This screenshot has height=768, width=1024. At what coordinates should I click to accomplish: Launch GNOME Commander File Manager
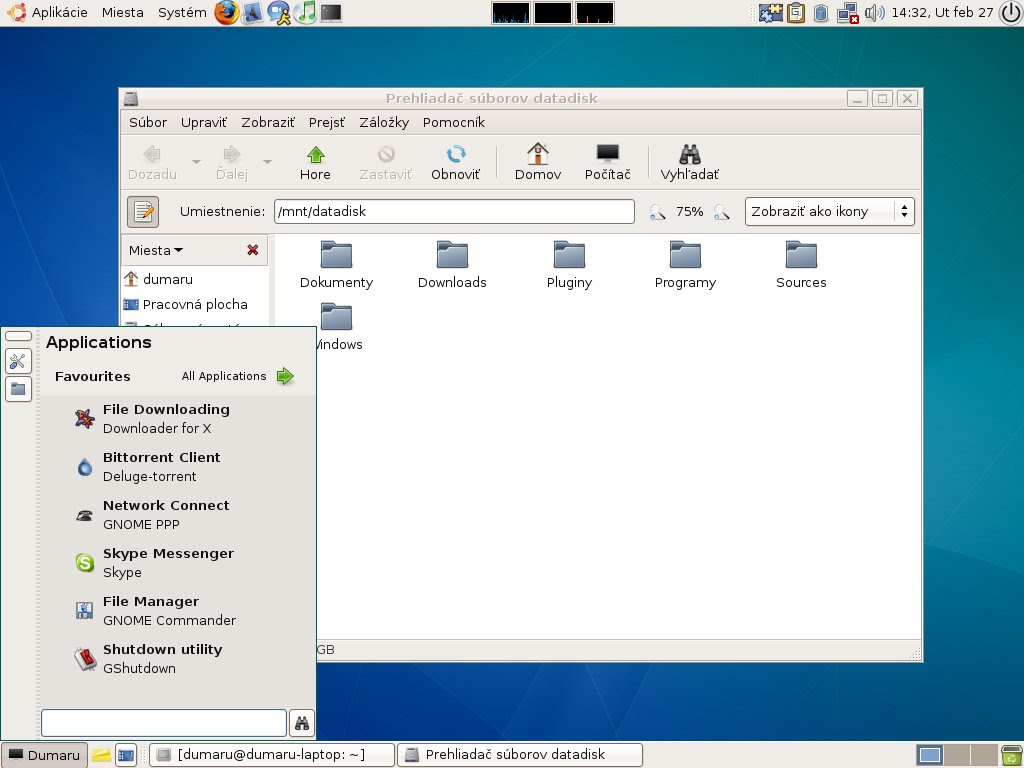(178, 611)
